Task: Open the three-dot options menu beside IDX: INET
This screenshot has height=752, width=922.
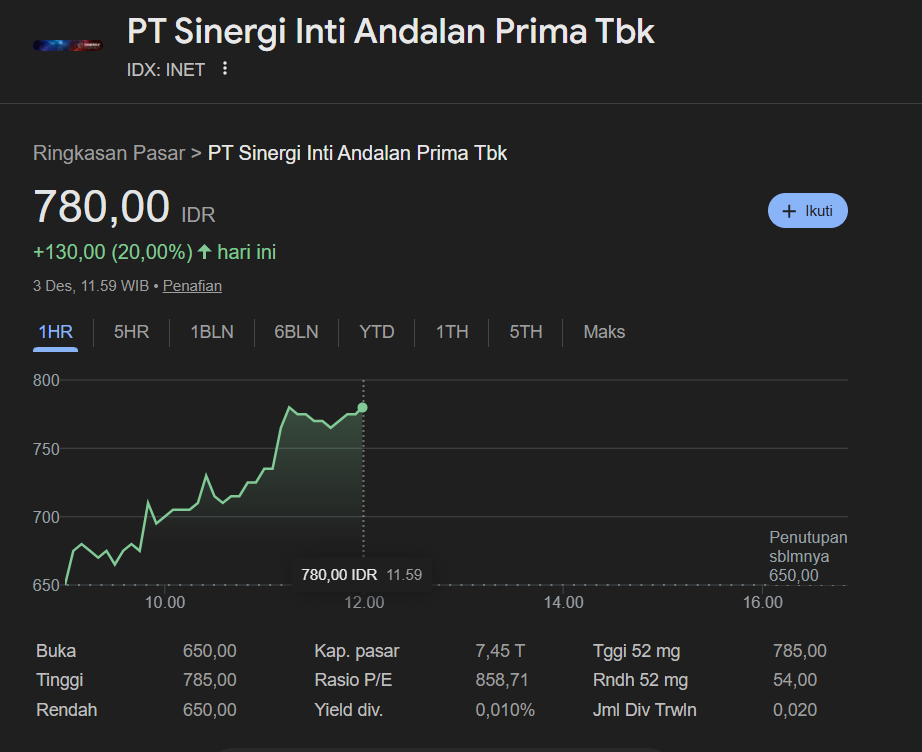Action: coord(224,69)
